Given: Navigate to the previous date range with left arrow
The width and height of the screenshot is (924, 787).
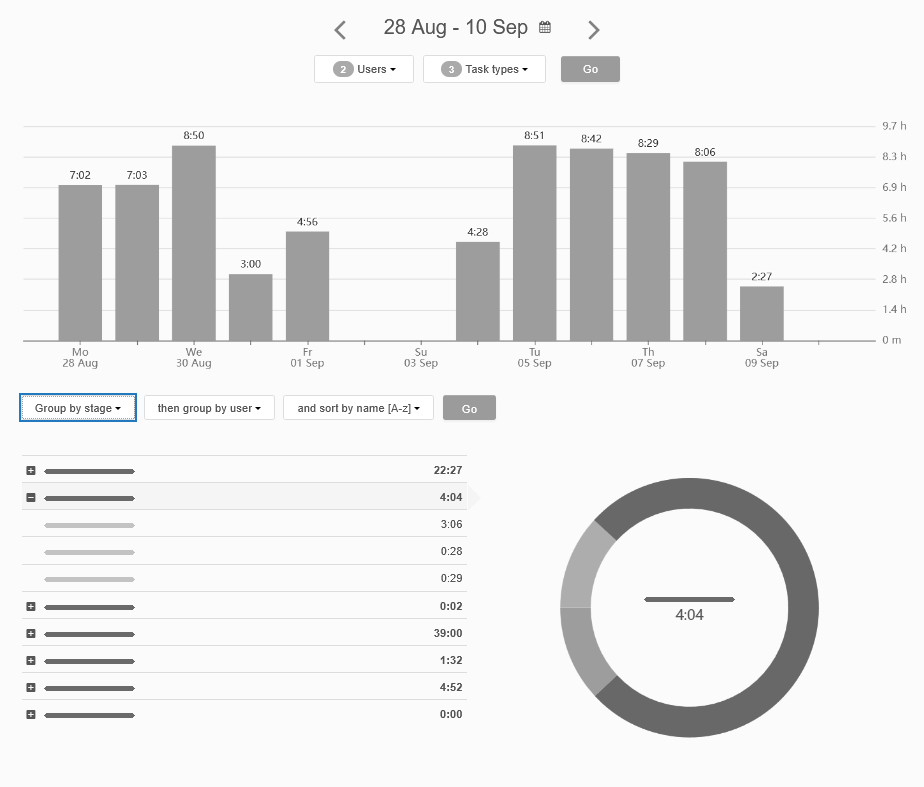Looking at the screenshot, I should tap(339, 29).
